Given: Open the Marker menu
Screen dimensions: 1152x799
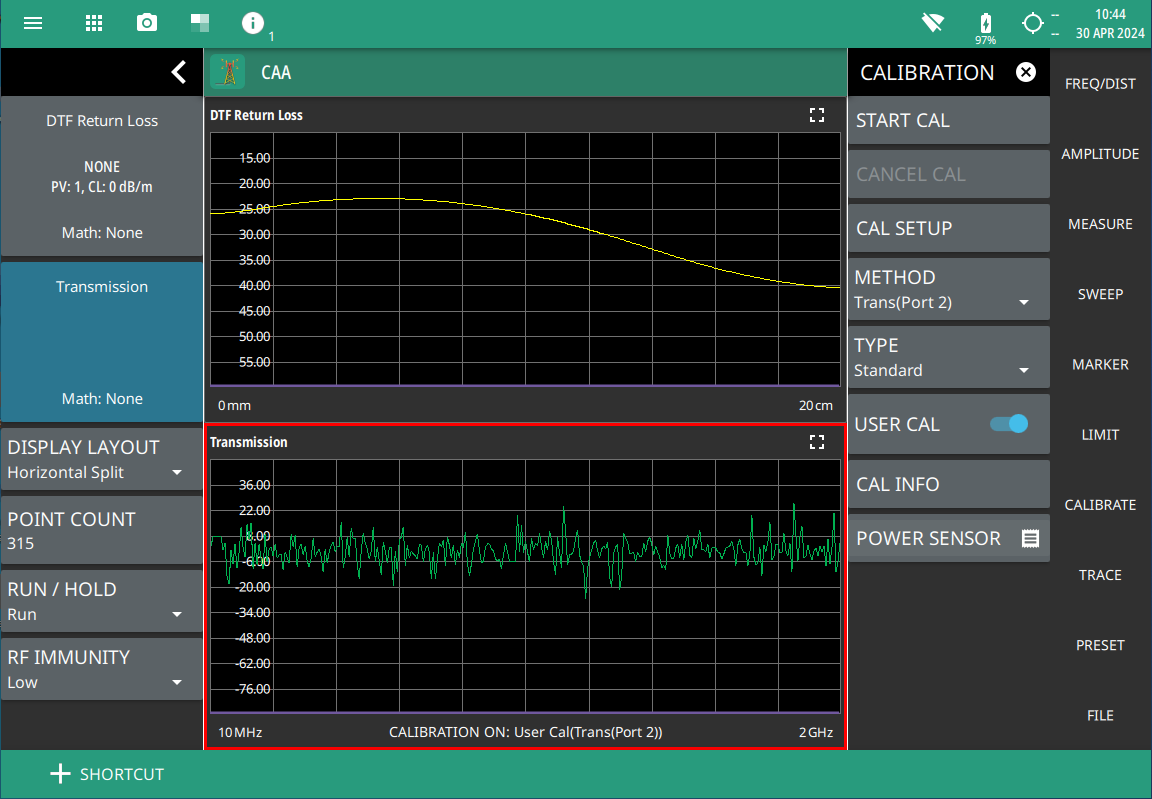Looking at the screenshot, I should point(1100,365).
